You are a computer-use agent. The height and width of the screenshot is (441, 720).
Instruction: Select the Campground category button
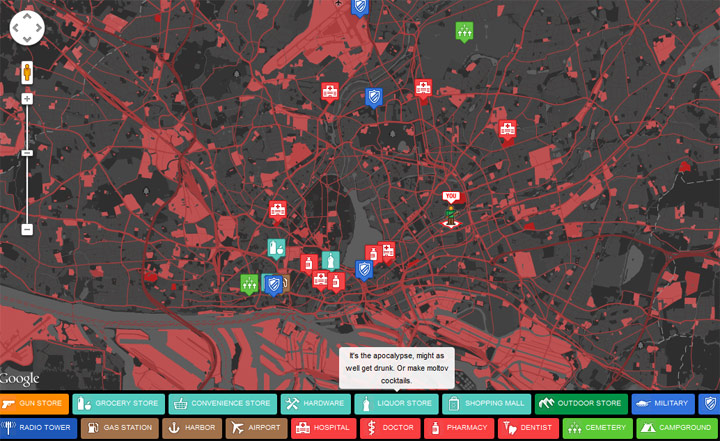point(677,428)
